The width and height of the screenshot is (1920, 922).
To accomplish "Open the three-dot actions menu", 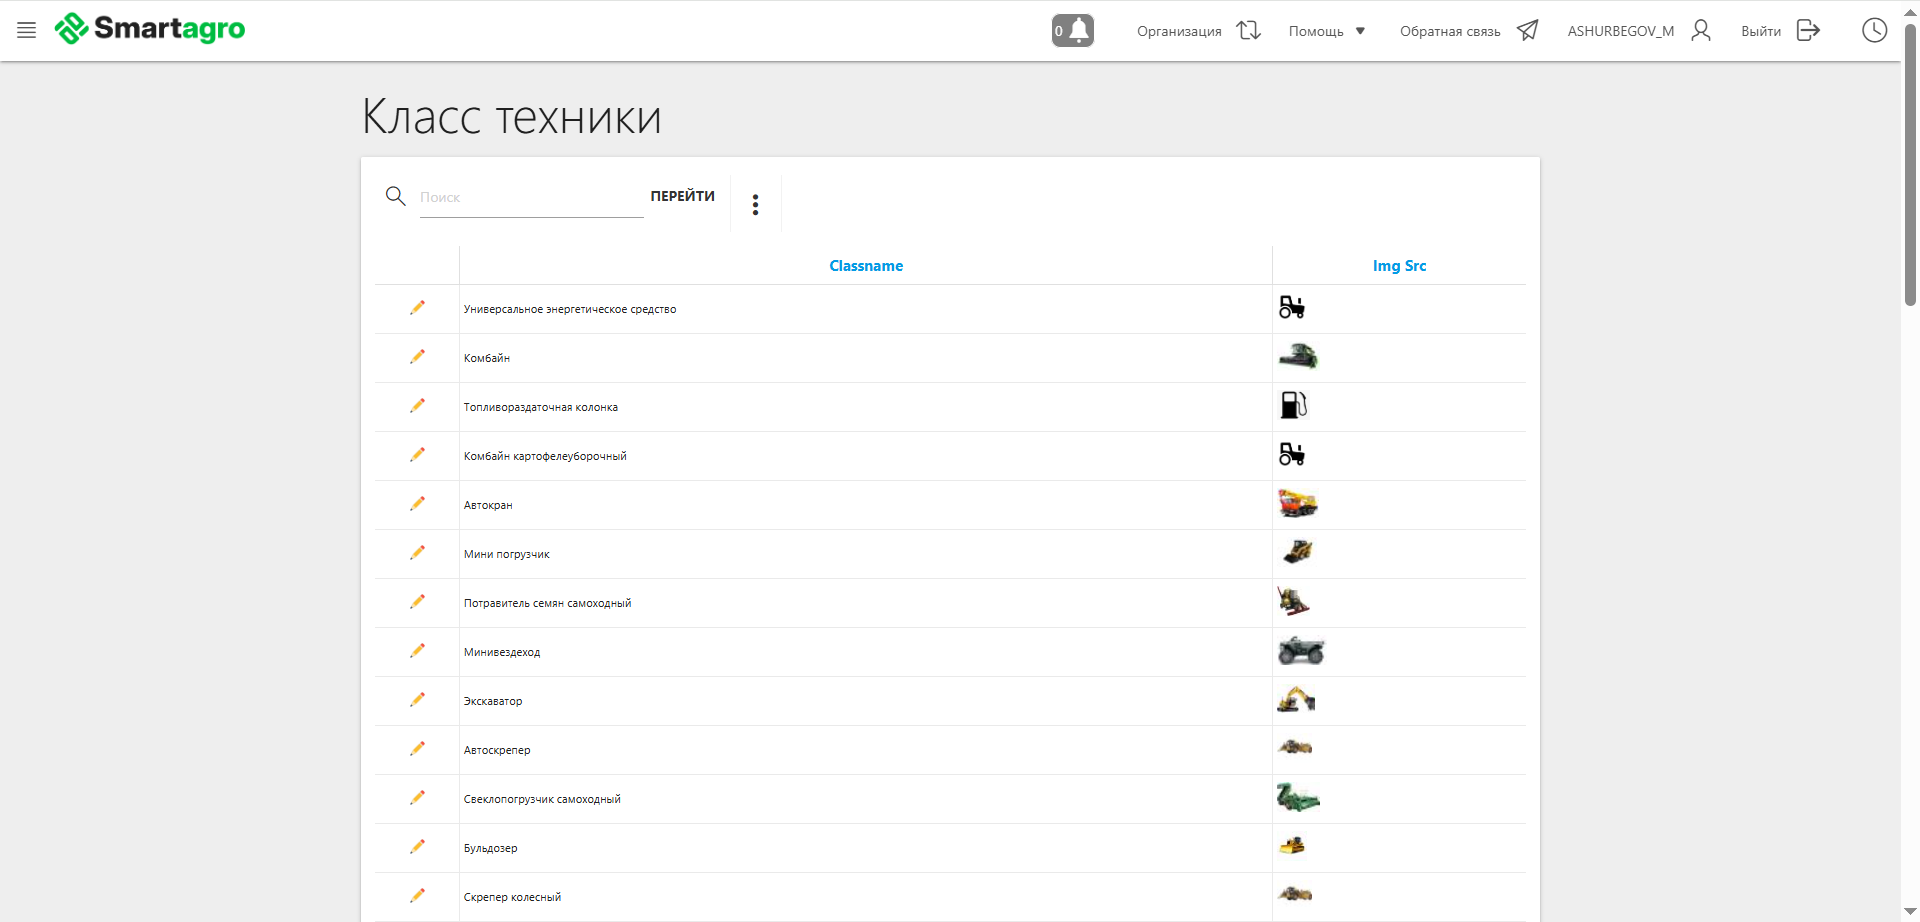I will pos(755,205).
